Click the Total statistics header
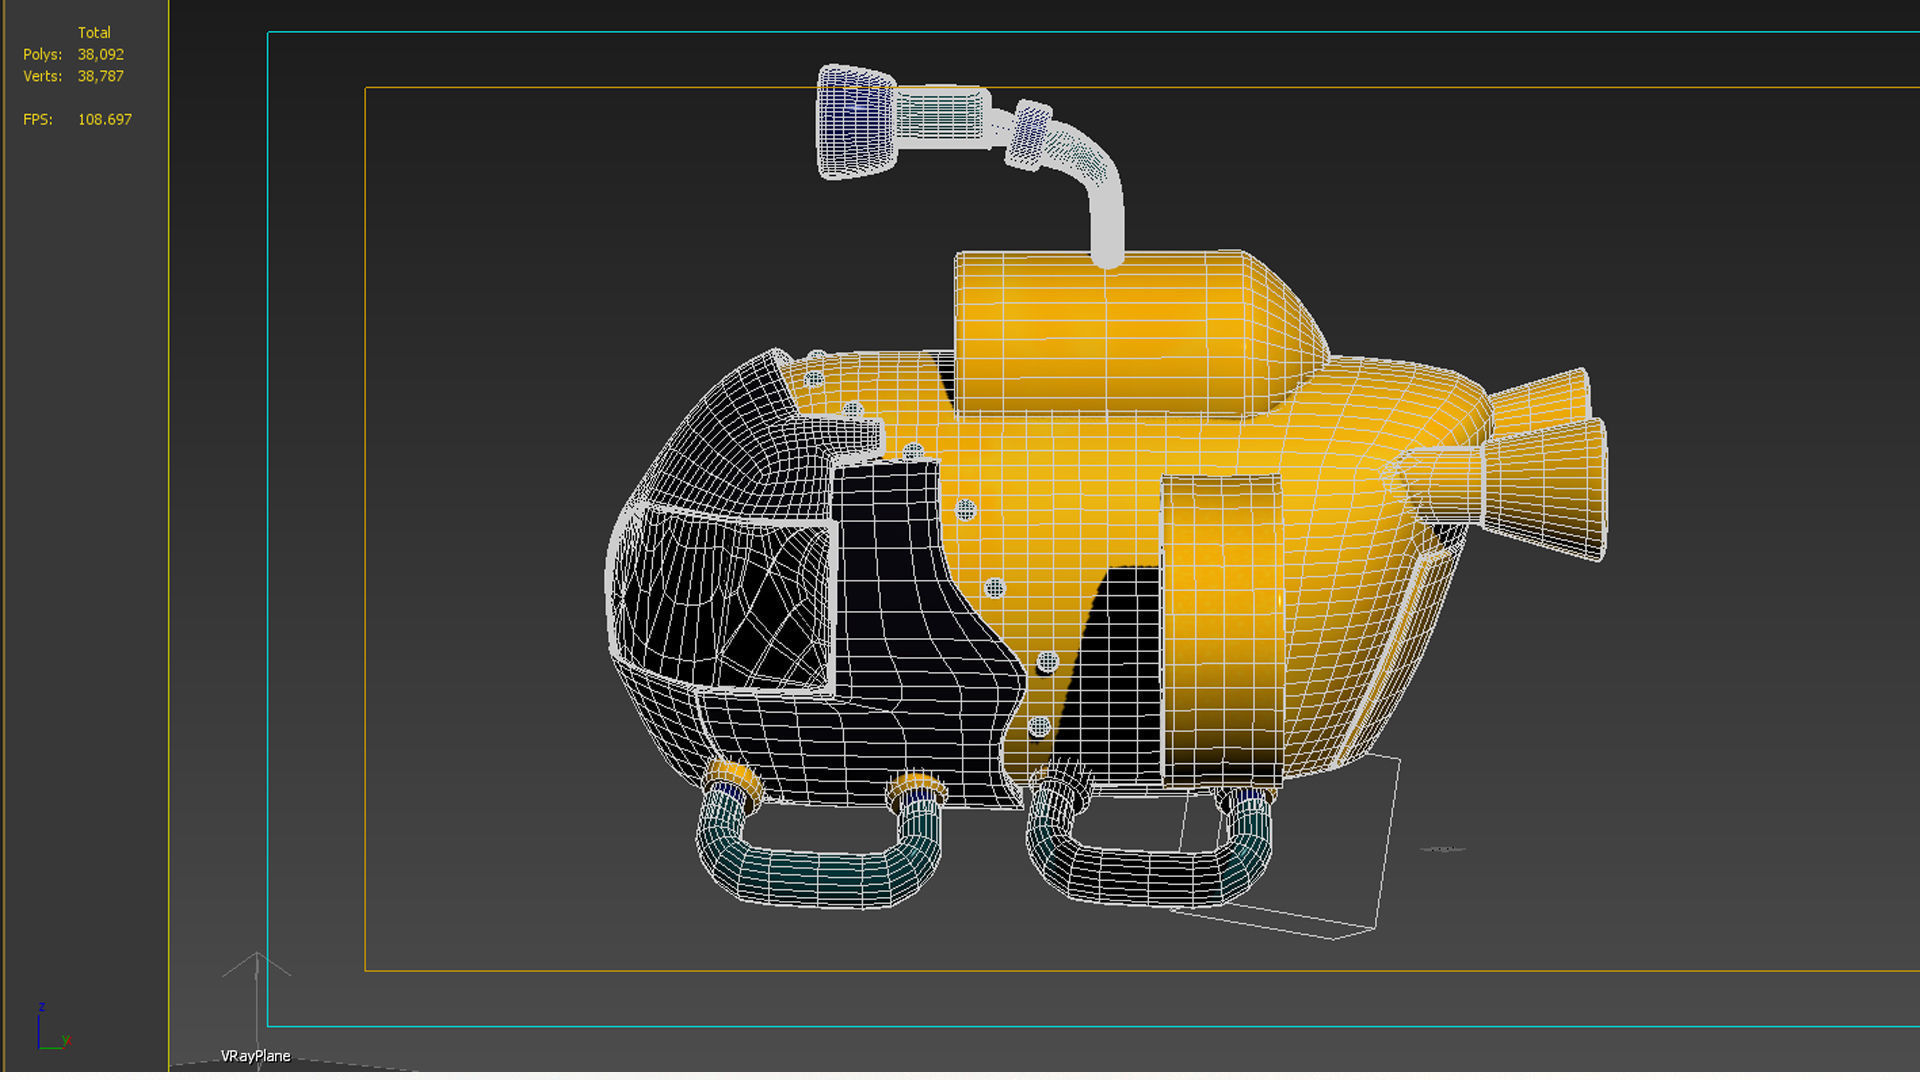This screenshot has width=1920, height=1080. tap(94, 33)
